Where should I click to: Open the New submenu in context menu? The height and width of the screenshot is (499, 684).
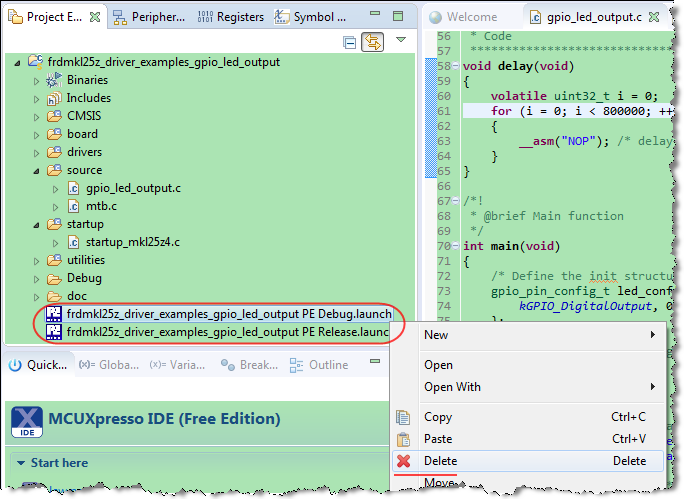[528, 335]
